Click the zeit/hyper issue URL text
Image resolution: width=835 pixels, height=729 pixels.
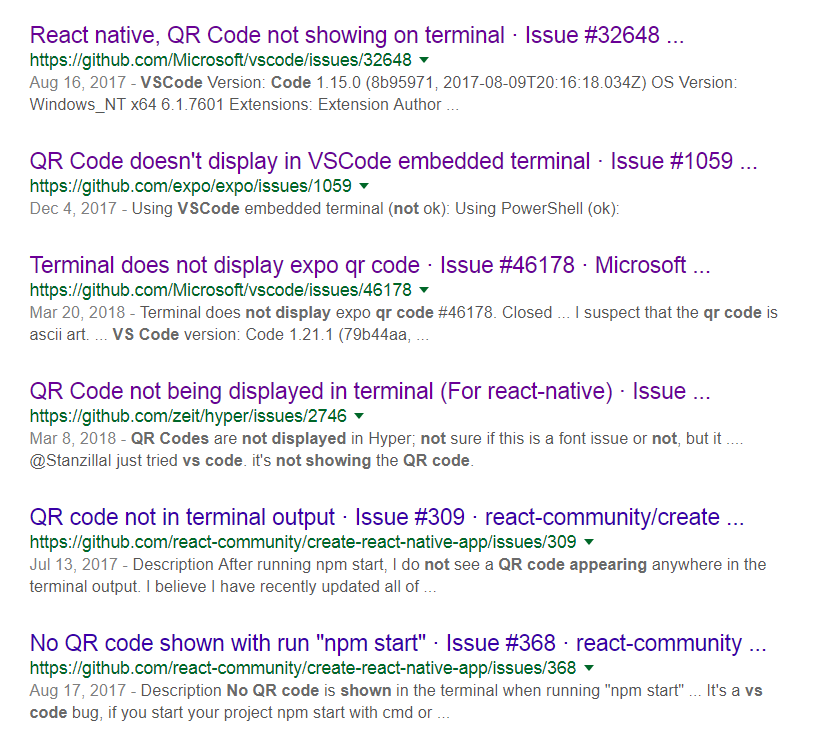click(x=180, y=416)
